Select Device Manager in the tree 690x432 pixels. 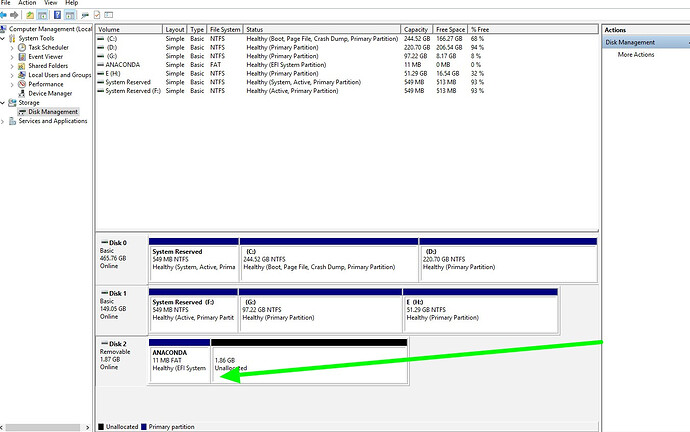[x=50, y=94]
